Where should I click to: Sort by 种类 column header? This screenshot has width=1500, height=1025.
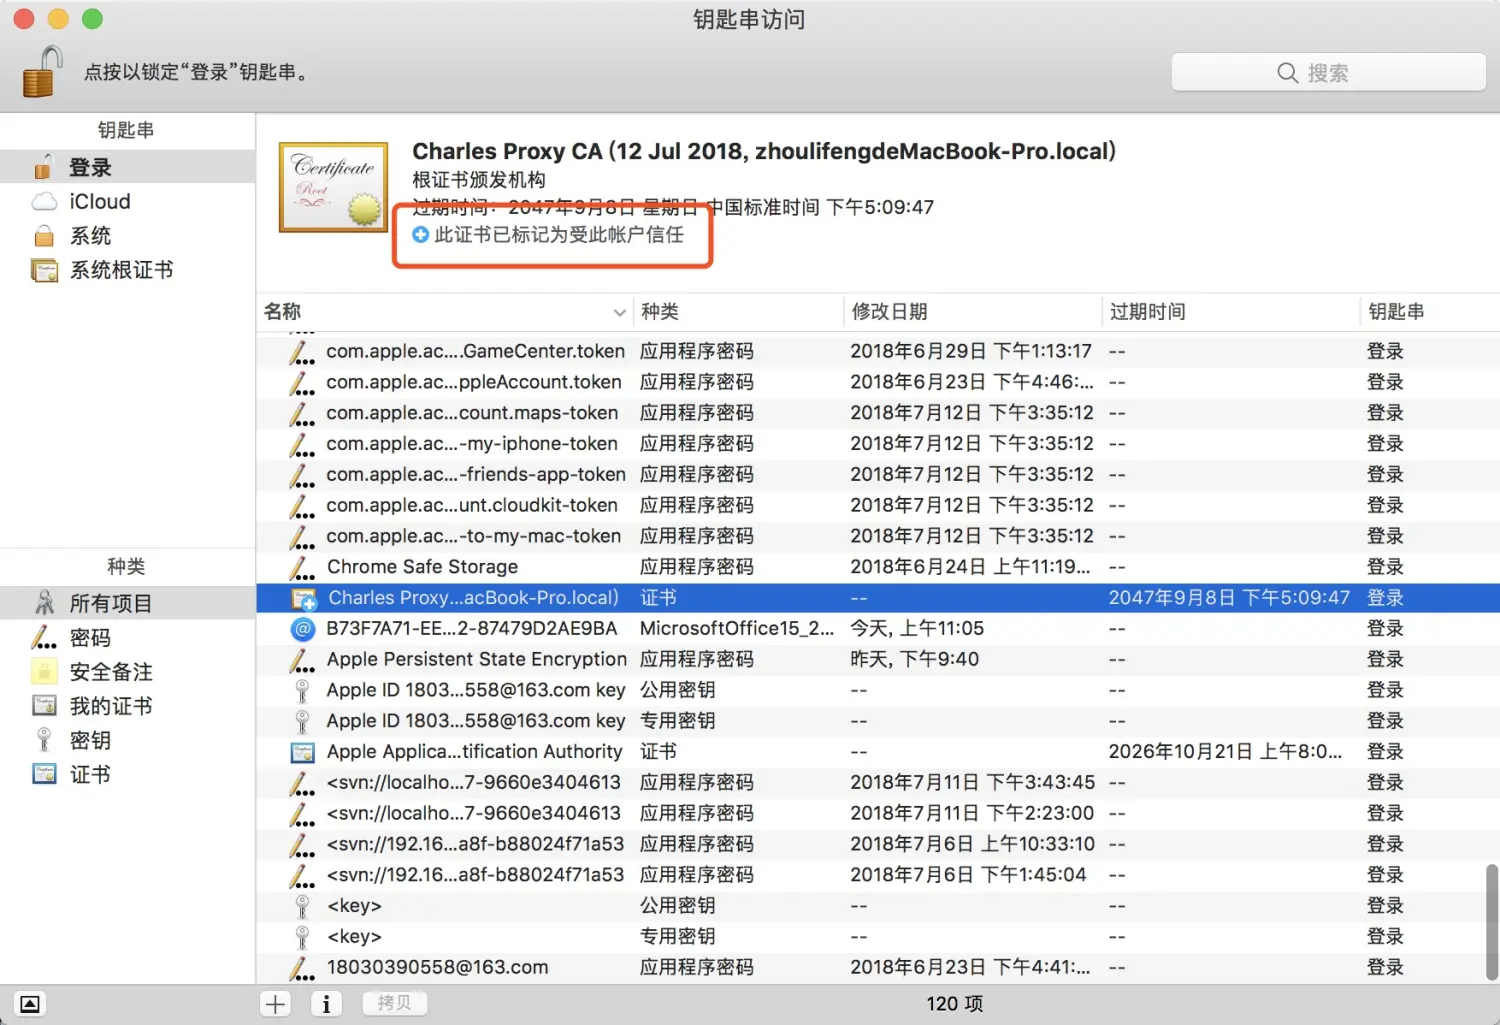pos(738,312)
